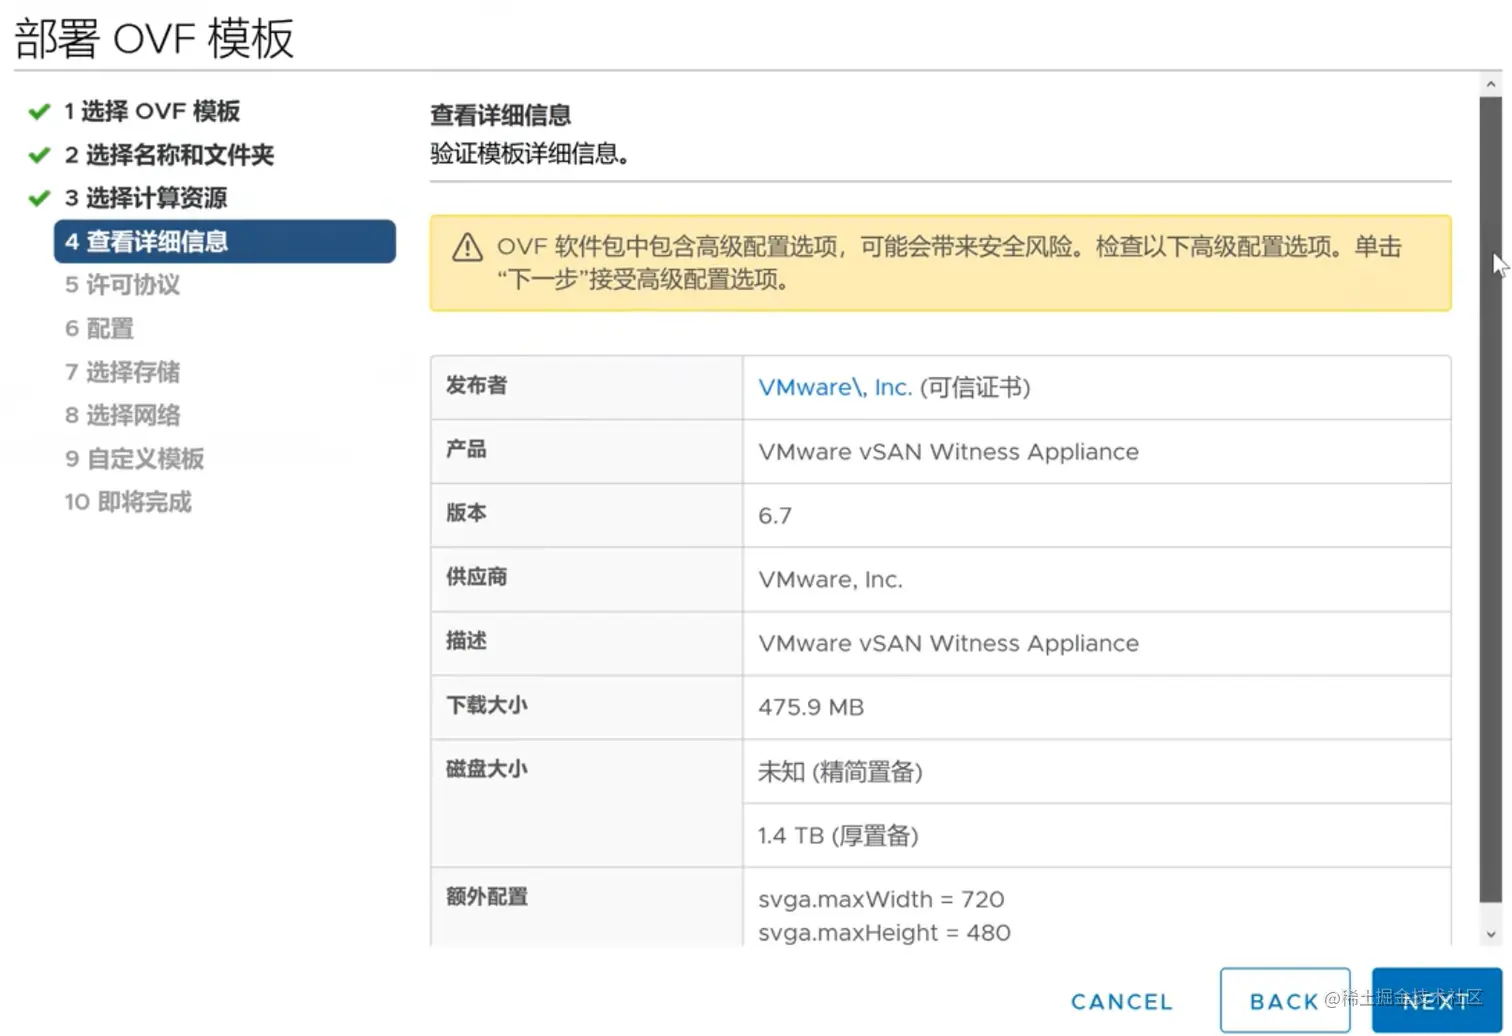
Task: Click disk size 1.4 TB (厚置备)
Action: pos(838,836)
